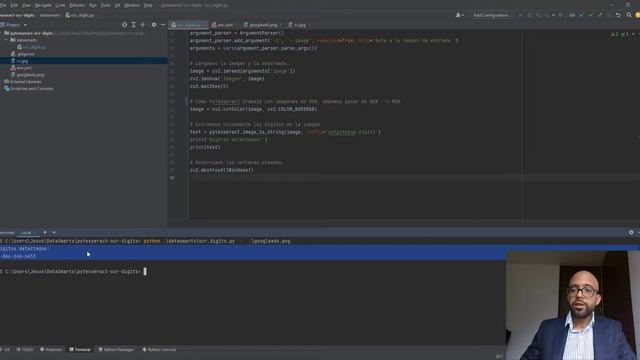Open the Git tool window button
The width and height of the screenshot is (640, 360).
[5, 349]
